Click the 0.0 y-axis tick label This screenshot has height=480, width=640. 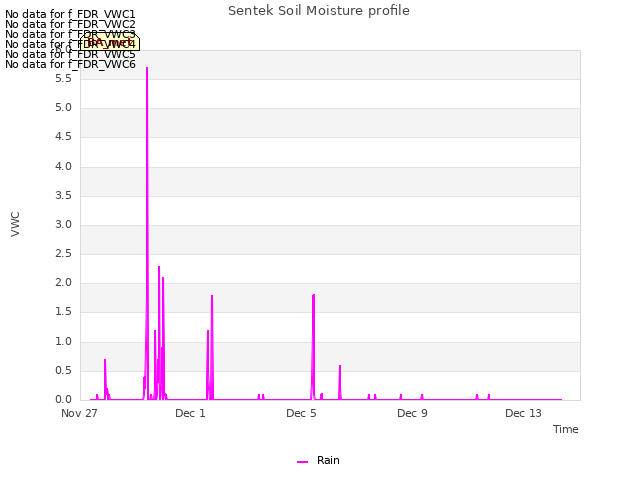point(63,400)
